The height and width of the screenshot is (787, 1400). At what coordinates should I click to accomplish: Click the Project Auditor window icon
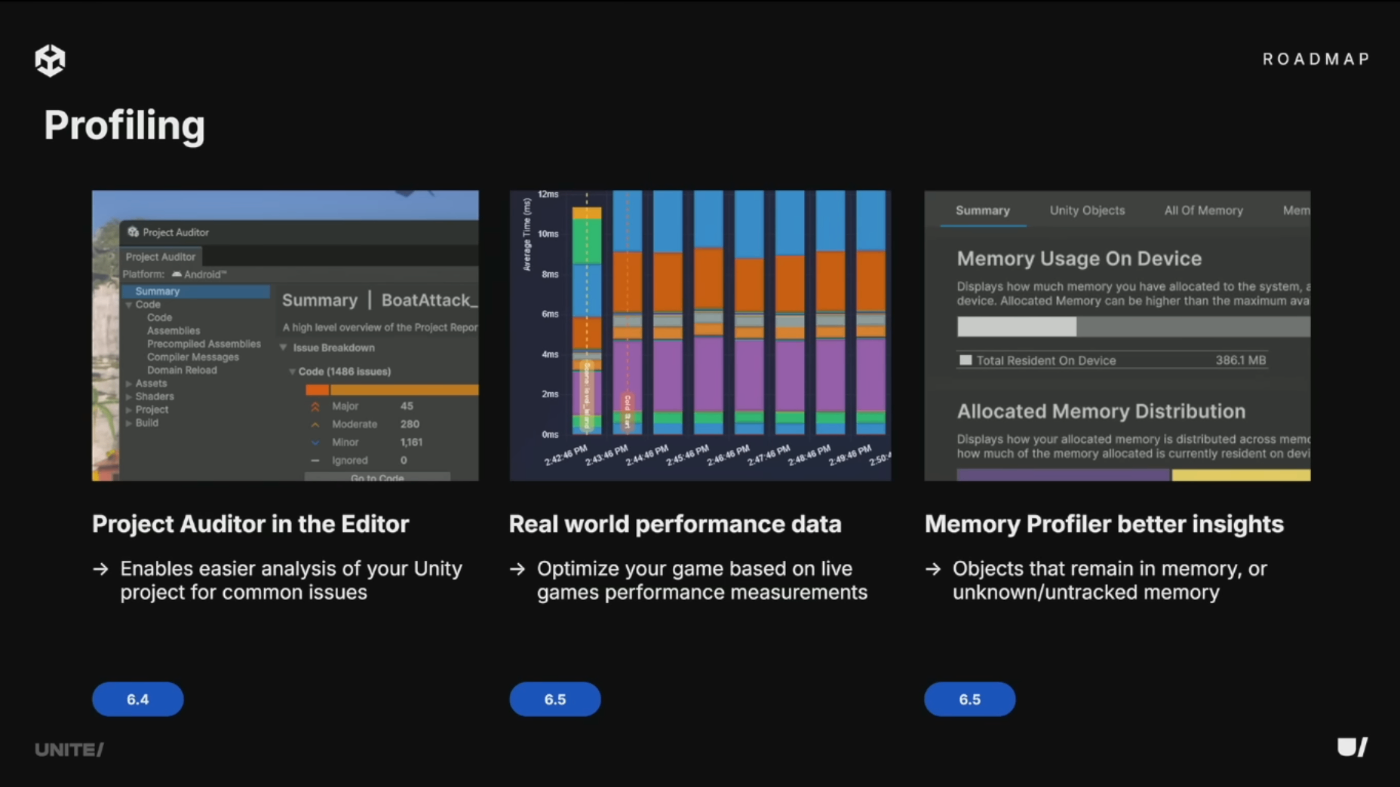(x=133, y=232)
